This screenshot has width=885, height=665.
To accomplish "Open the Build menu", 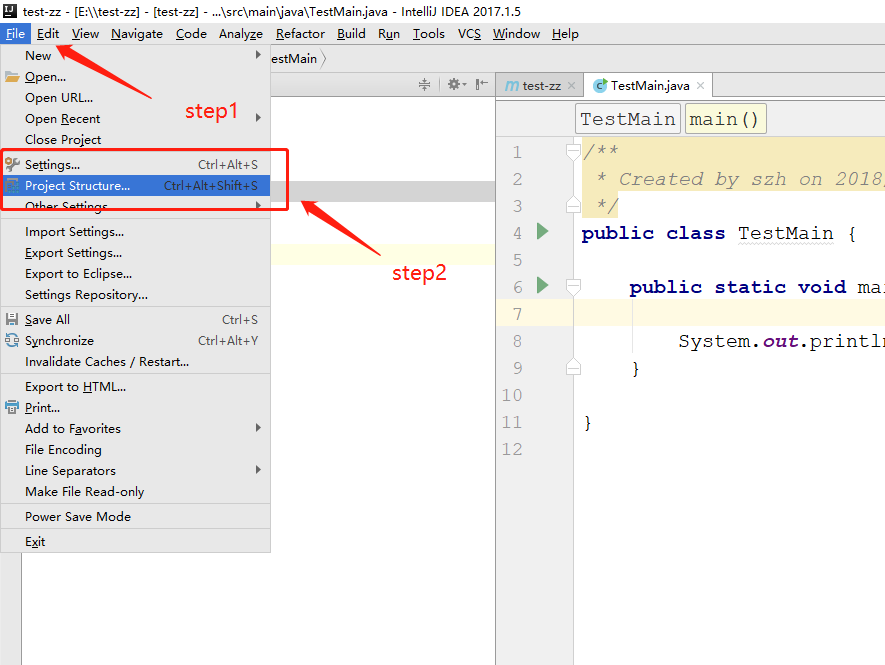I will point(351,34).
